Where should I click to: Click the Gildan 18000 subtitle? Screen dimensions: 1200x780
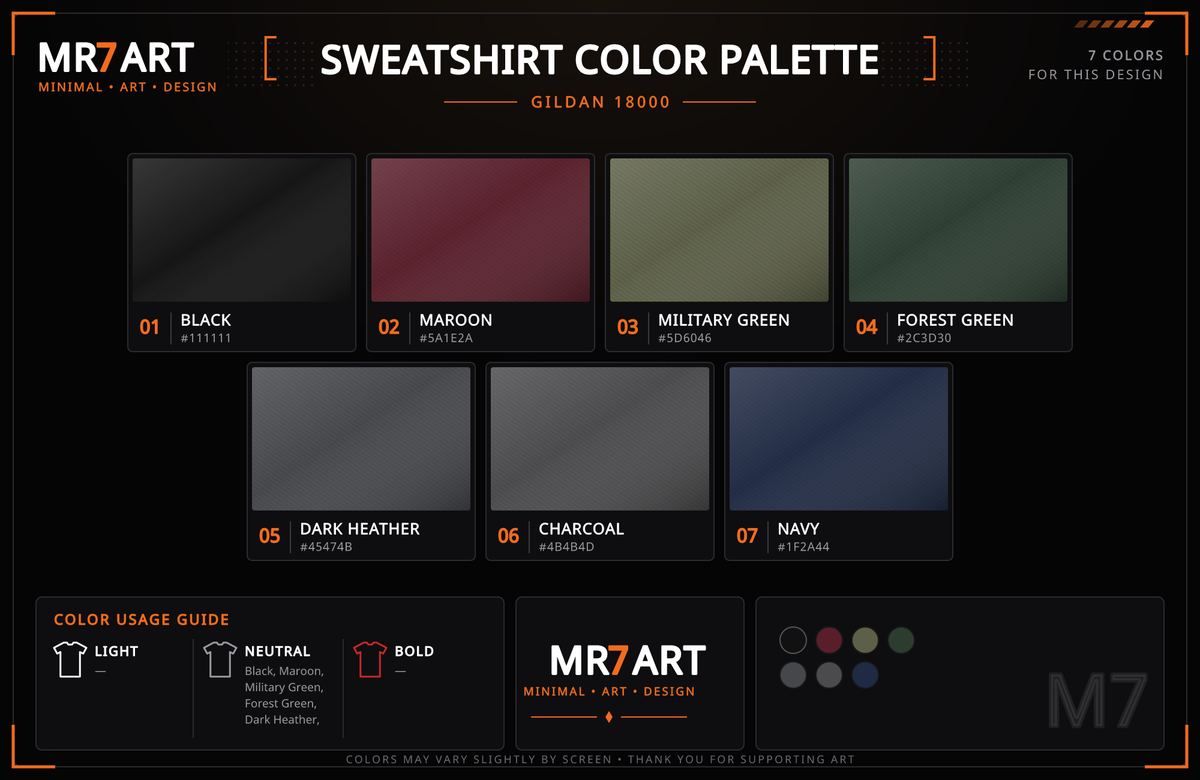(x=600, y=102)
